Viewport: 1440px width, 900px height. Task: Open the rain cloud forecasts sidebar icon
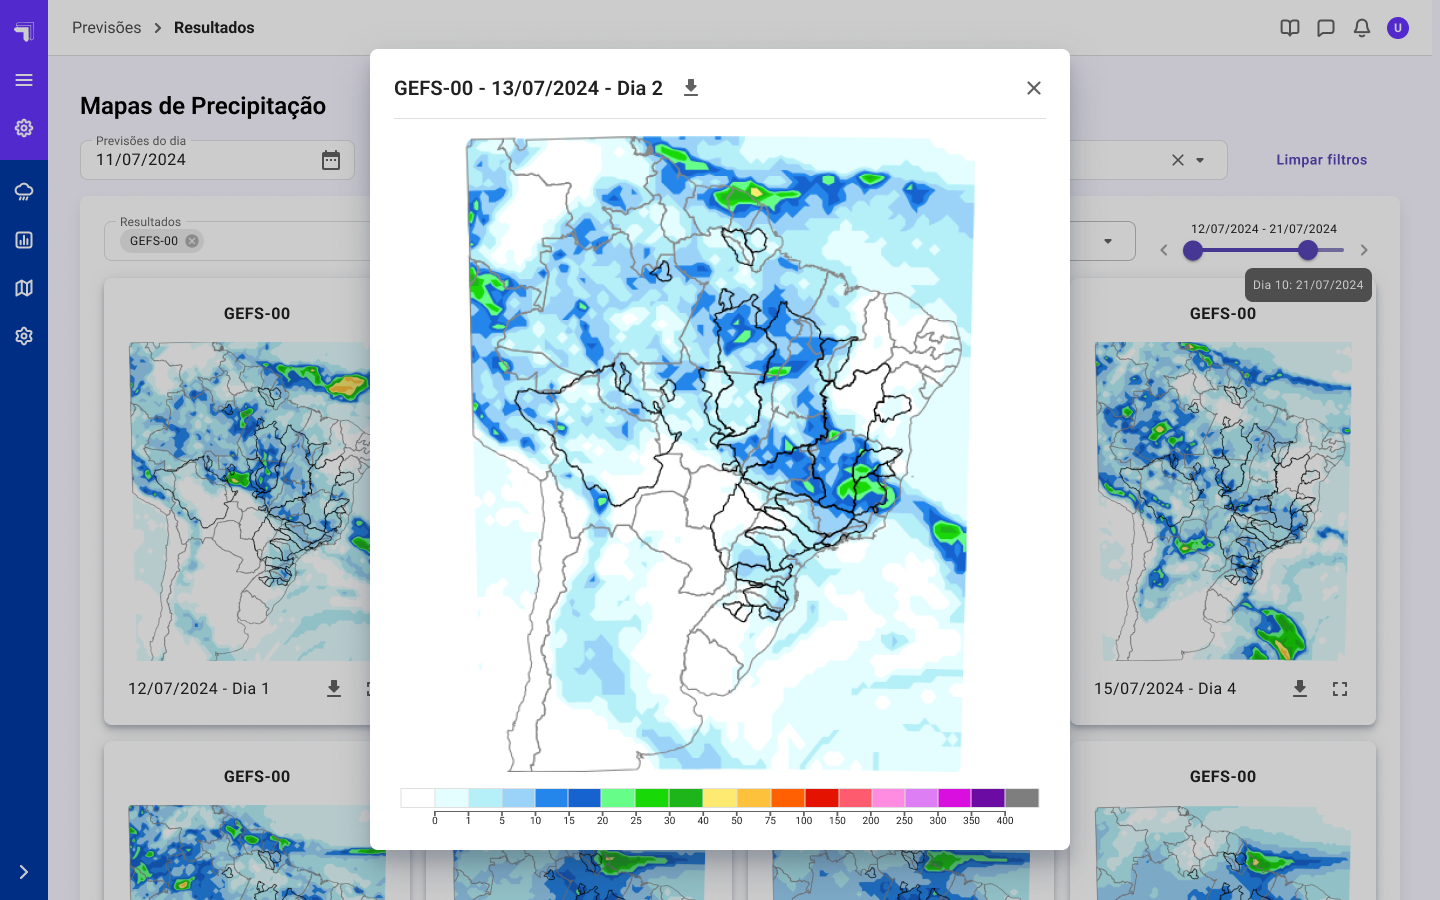[24, 192]
